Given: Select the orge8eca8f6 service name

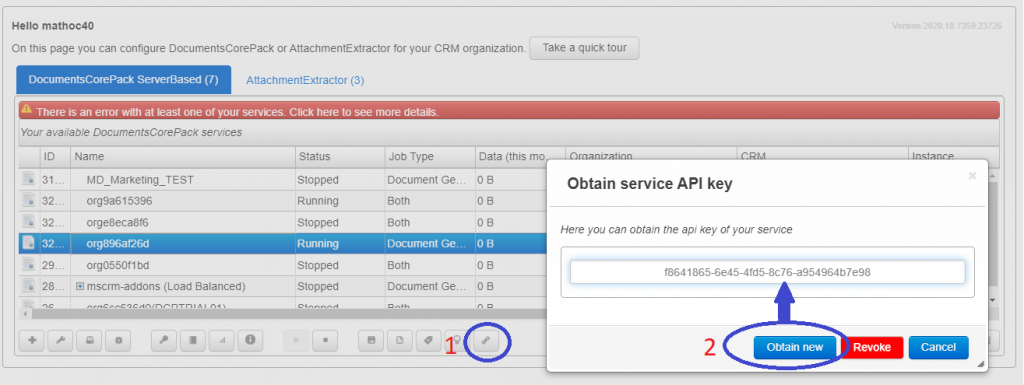Looking at the screenshot, I should click(118, 223).
